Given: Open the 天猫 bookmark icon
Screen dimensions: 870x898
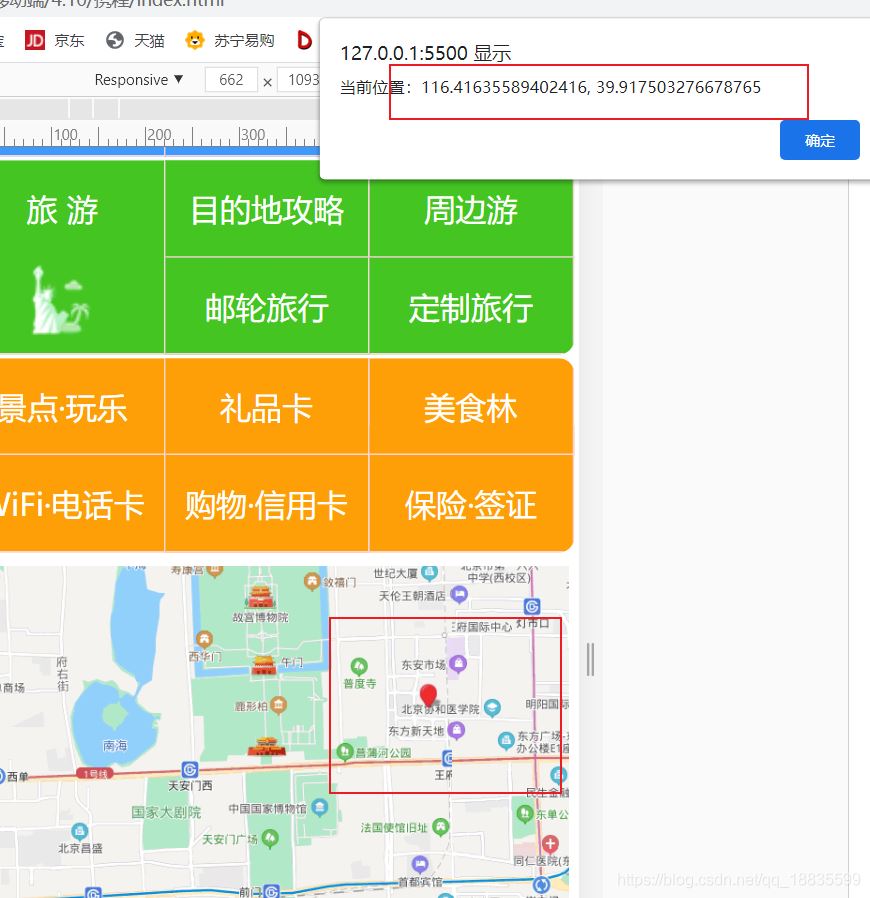Looking at the screenshot, I should point(115,40).
